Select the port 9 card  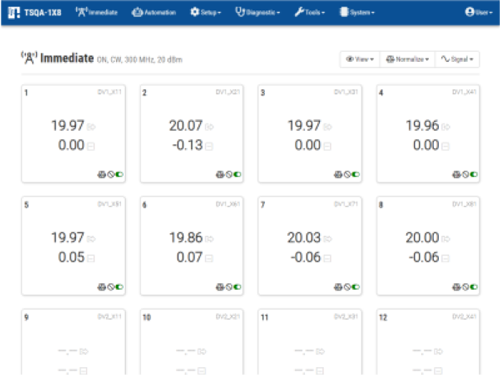pyautogui.click(x=73, y=342)
